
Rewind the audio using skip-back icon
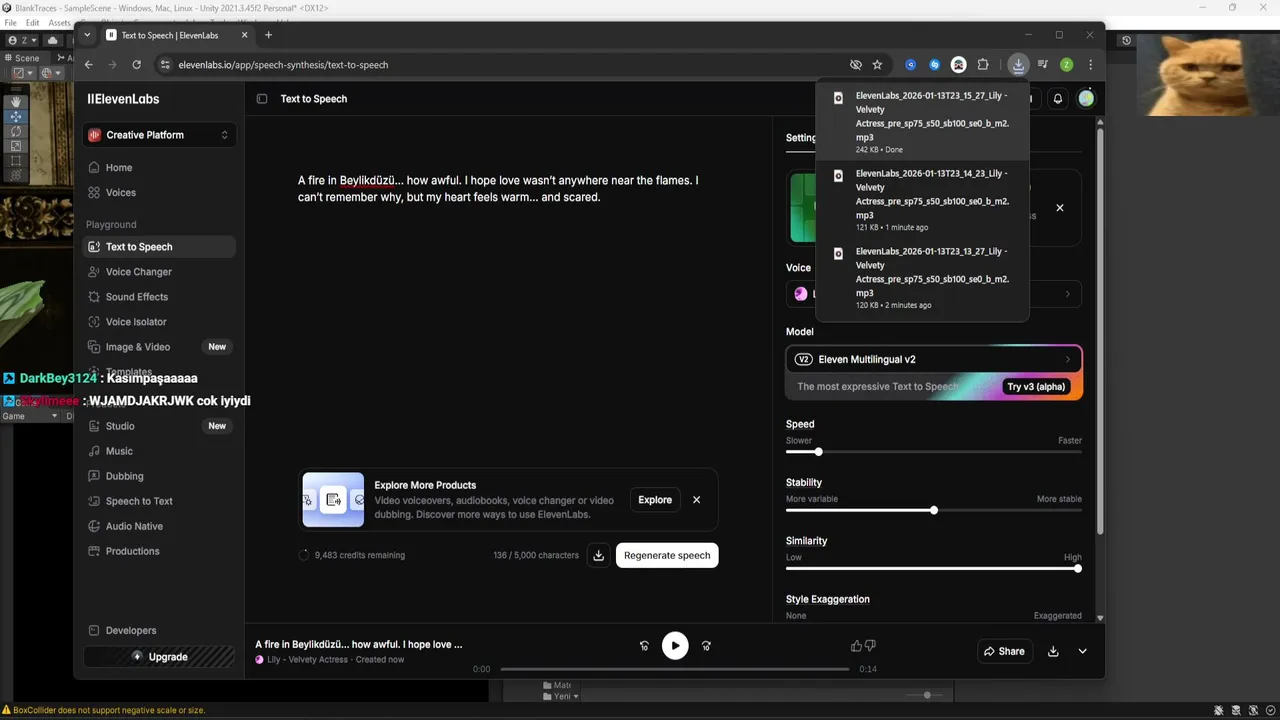point(644,646)
